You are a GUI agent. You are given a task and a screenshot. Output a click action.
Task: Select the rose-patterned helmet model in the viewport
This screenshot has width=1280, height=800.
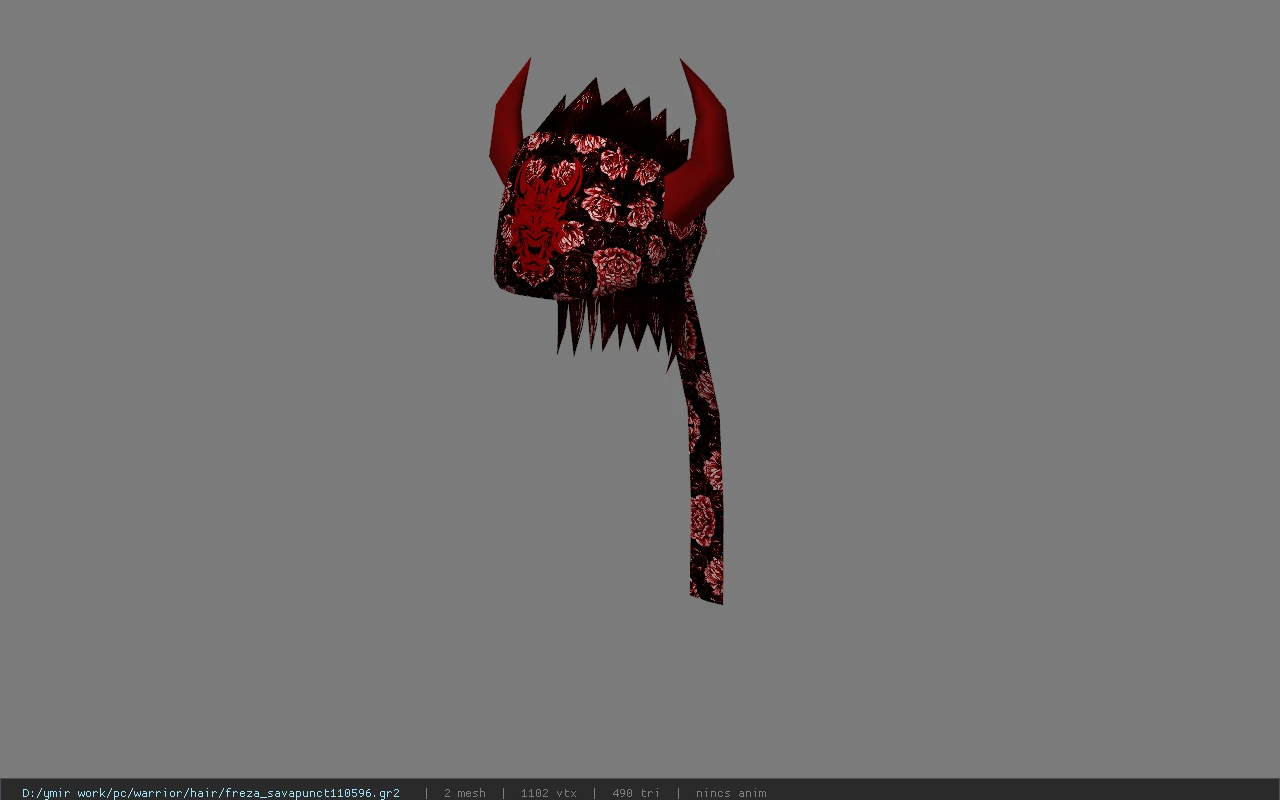coord(611,330)
